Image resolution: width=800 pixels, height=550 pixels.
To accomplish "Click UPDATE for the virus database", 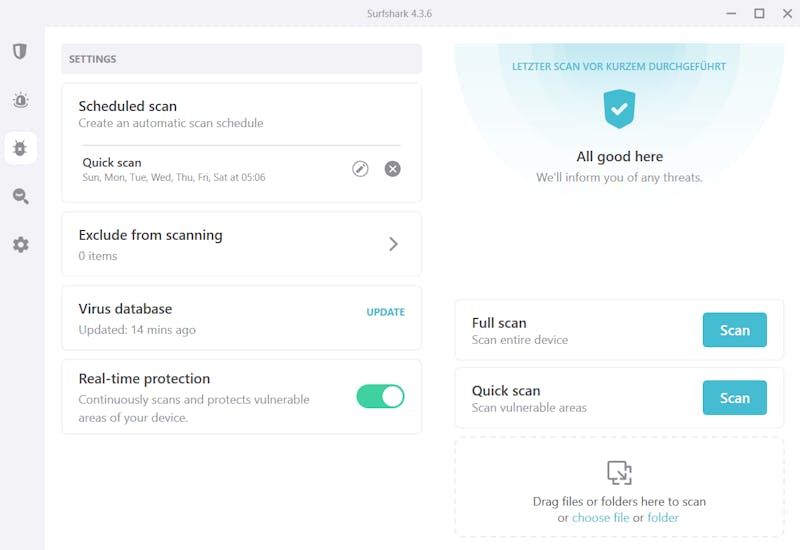I will pyautogui.click(x=385, y=312).
